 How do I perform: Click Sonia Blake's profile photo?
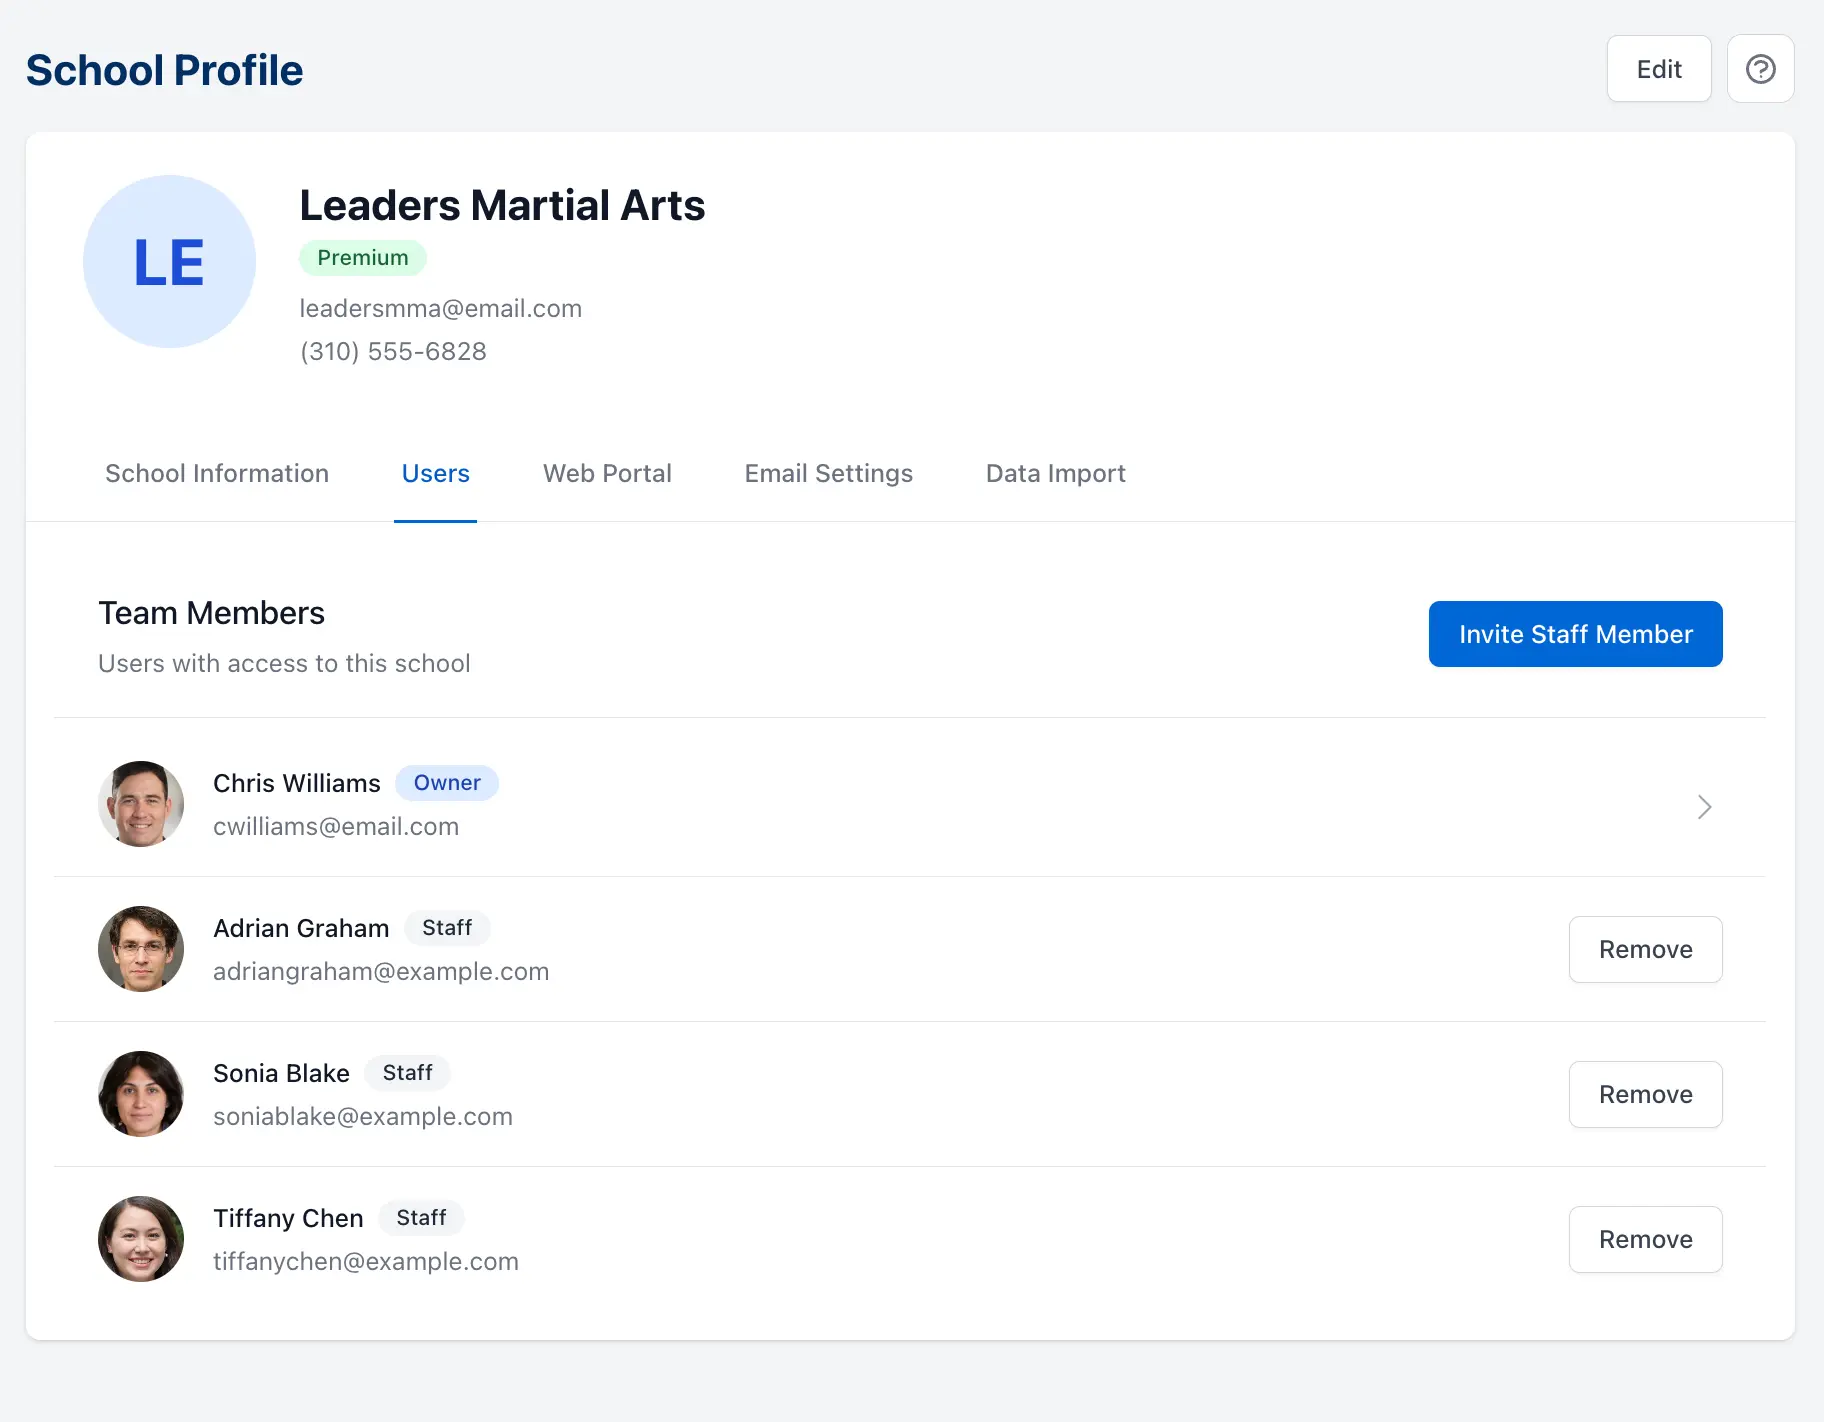pos(140,1094)
